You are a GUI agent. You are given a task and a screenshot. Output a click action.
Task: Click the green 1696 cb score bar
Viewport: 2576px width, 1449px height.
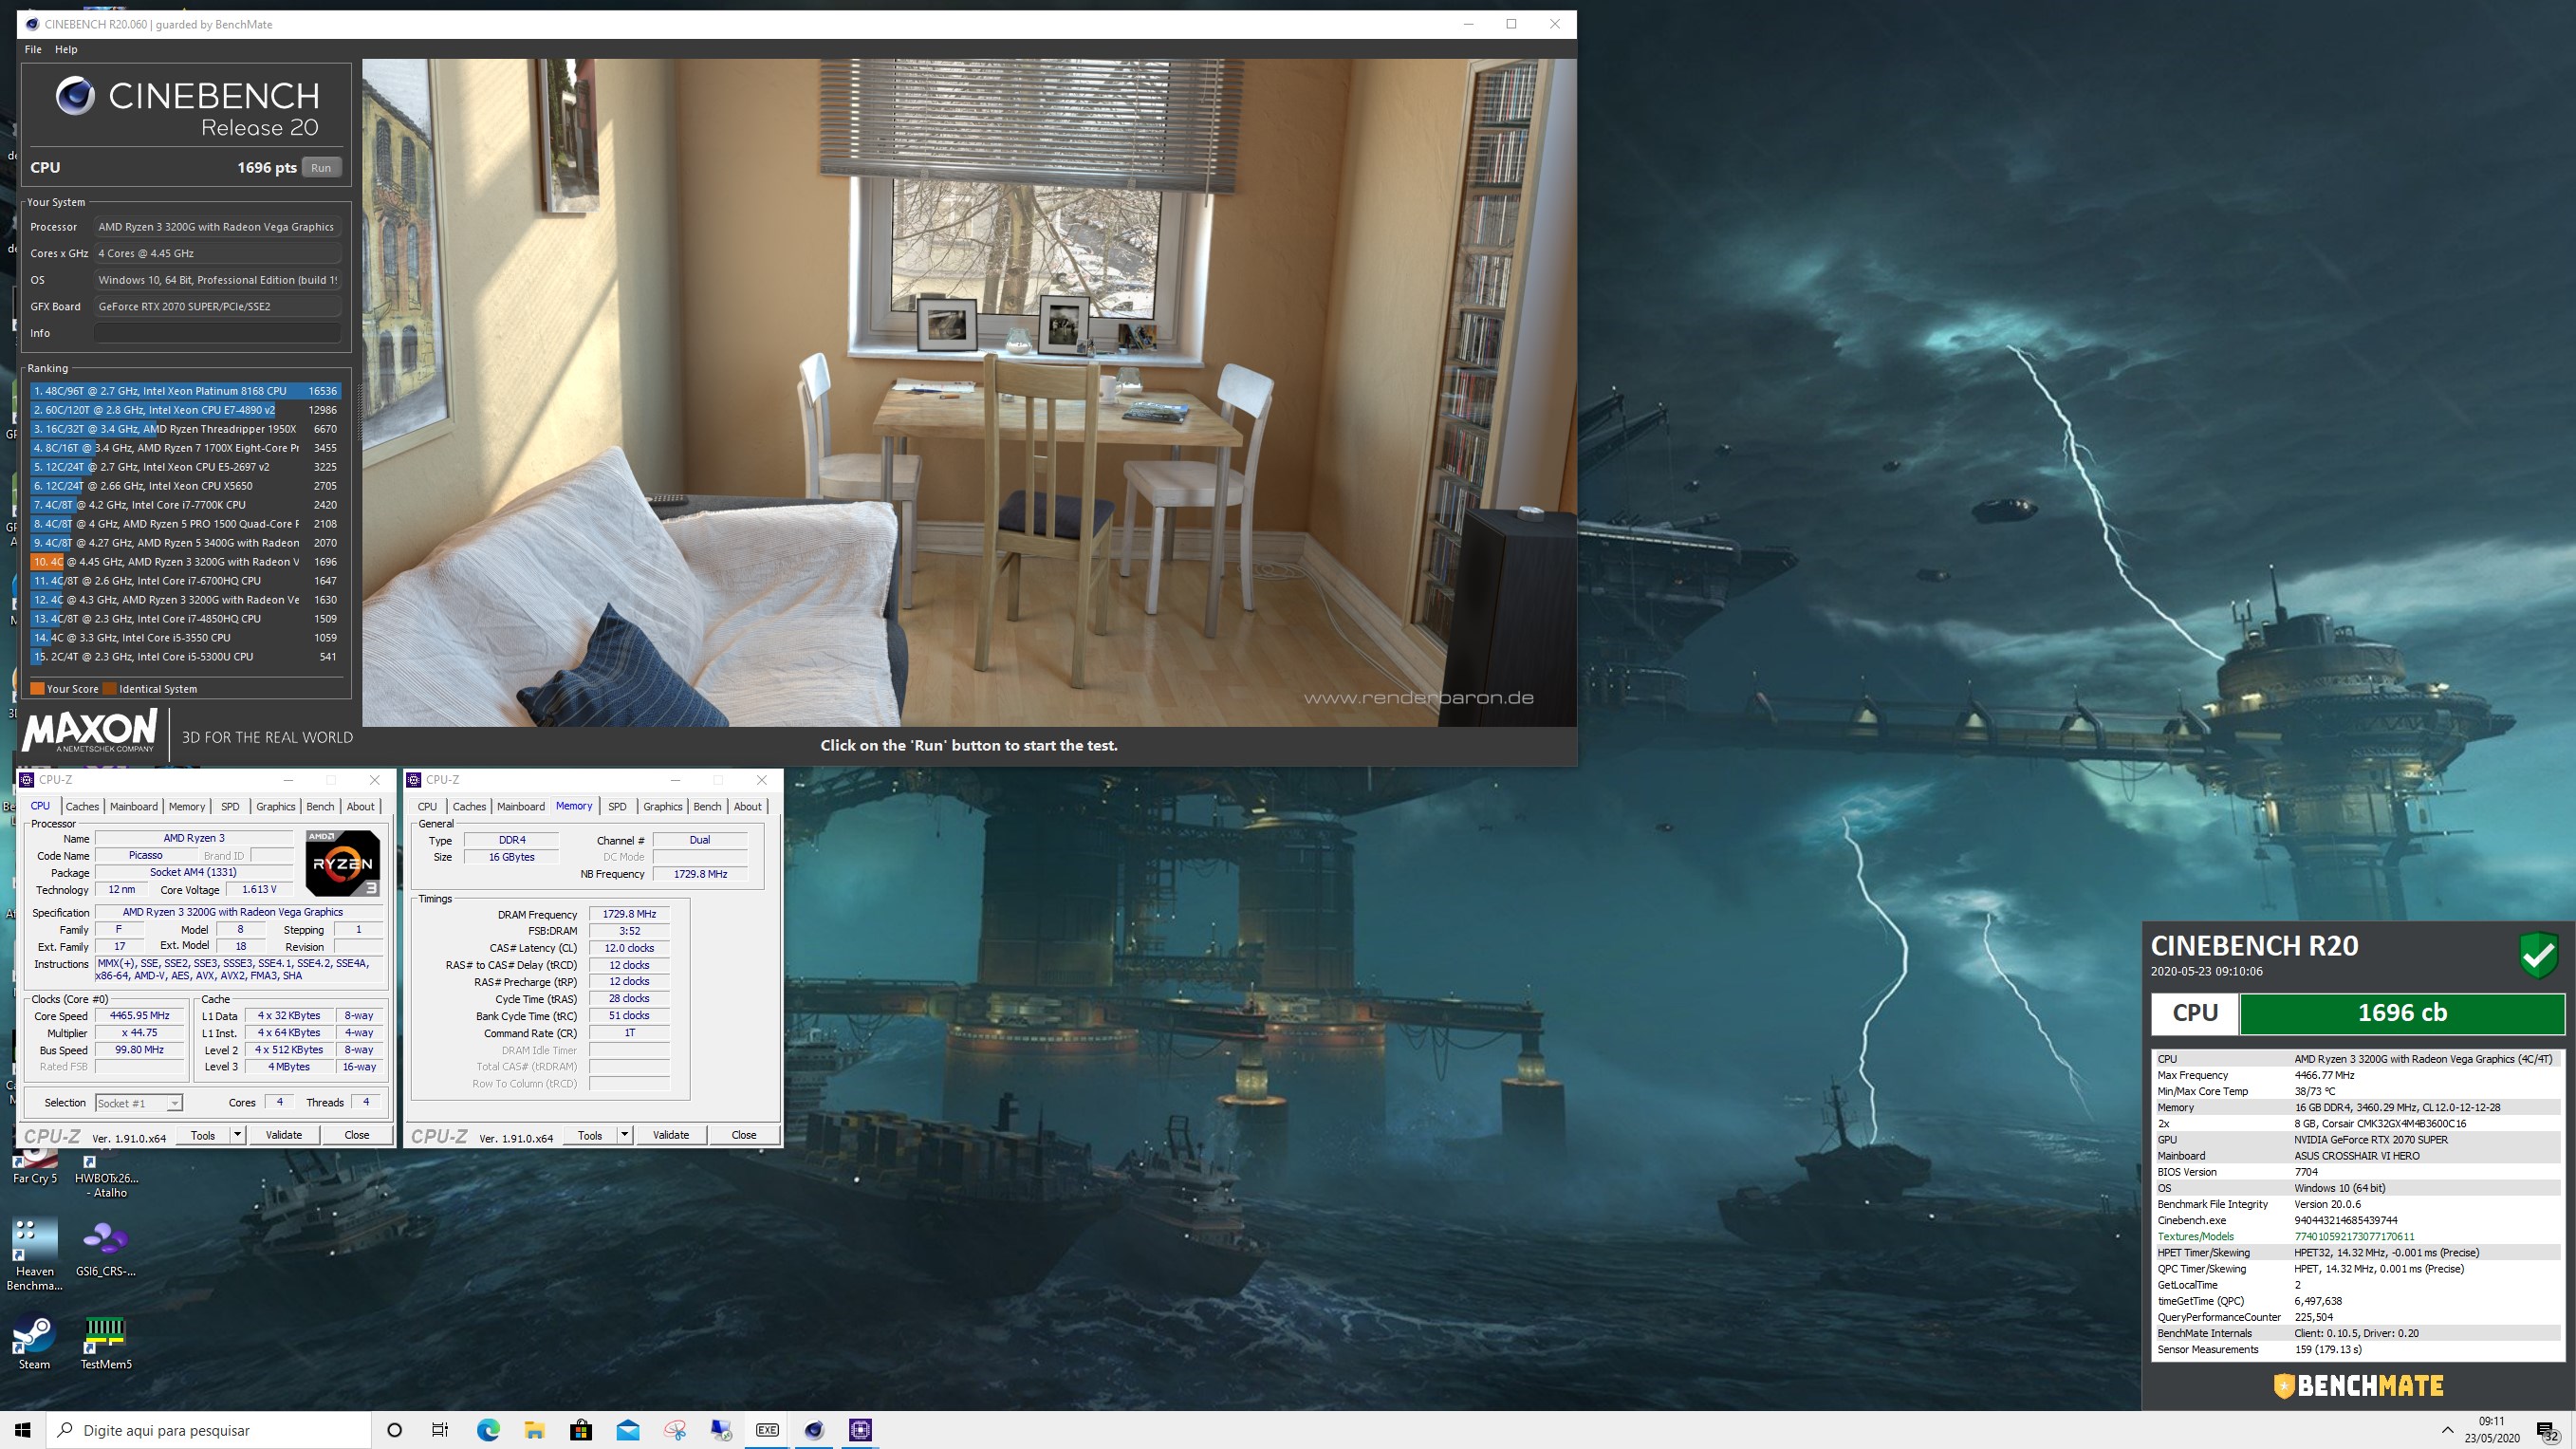[2402, 1013]
